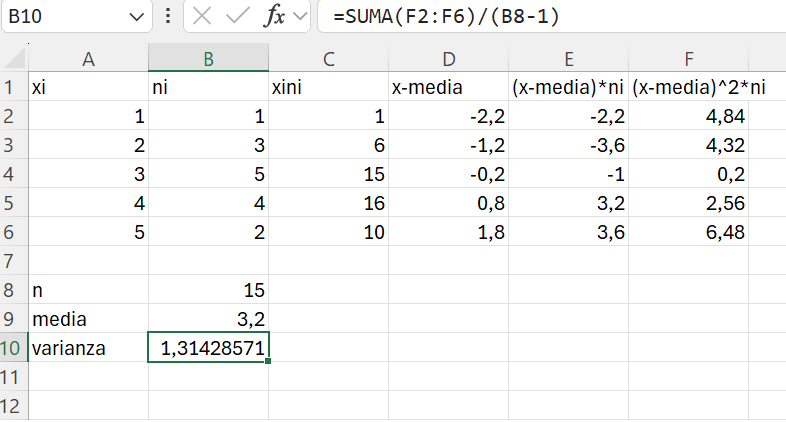786x422 pixels.
Task: Click the three-dot name box resize handle
Action: pos(168,17)
